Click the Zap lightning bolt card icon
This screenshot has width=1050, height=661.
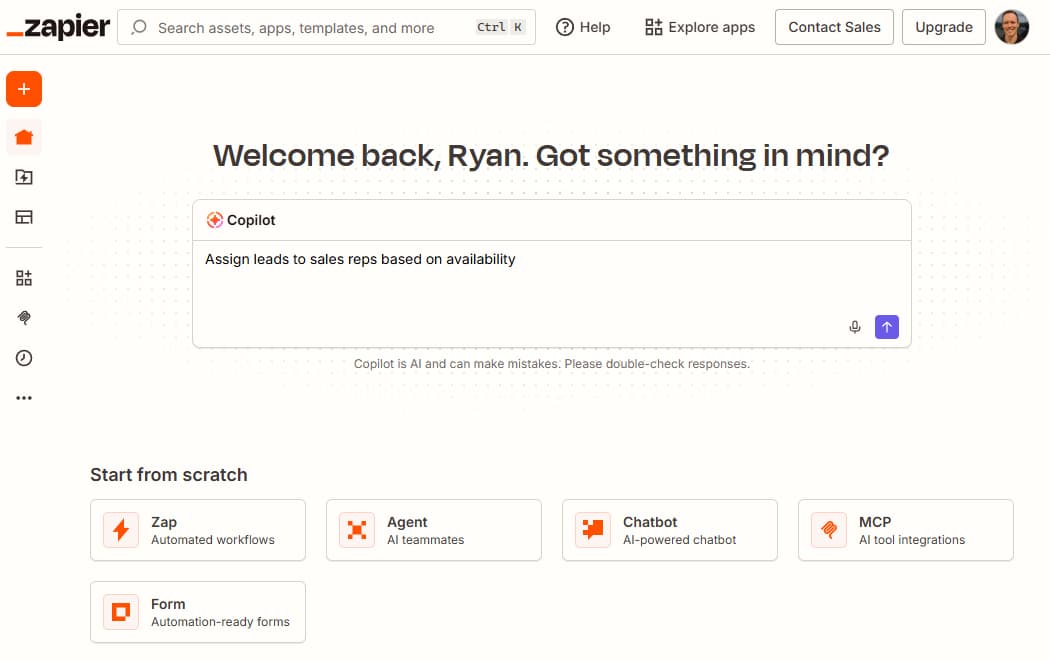click(121, 530)
